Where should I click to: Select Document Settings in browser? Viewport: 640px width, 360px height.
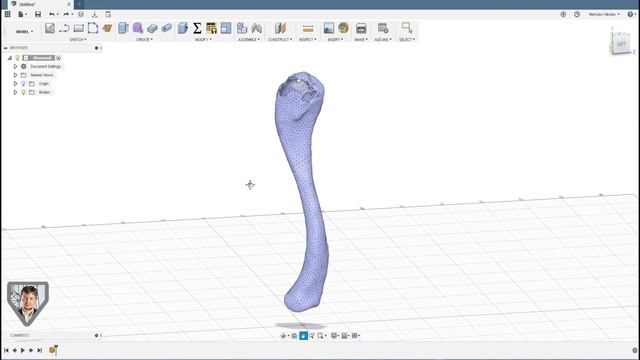coord(45,67)
